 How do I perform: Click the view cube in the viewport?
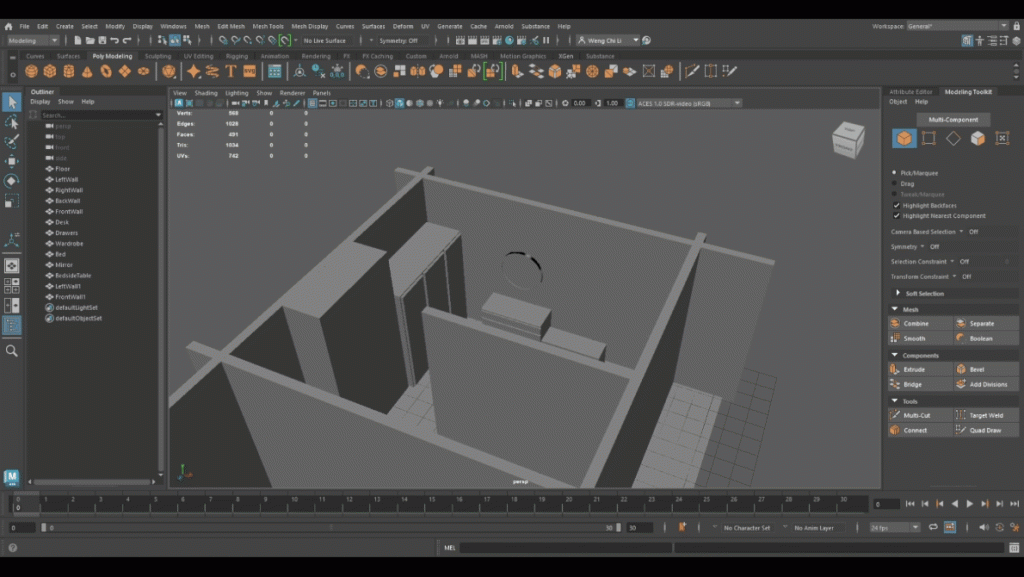pos(848,140)
